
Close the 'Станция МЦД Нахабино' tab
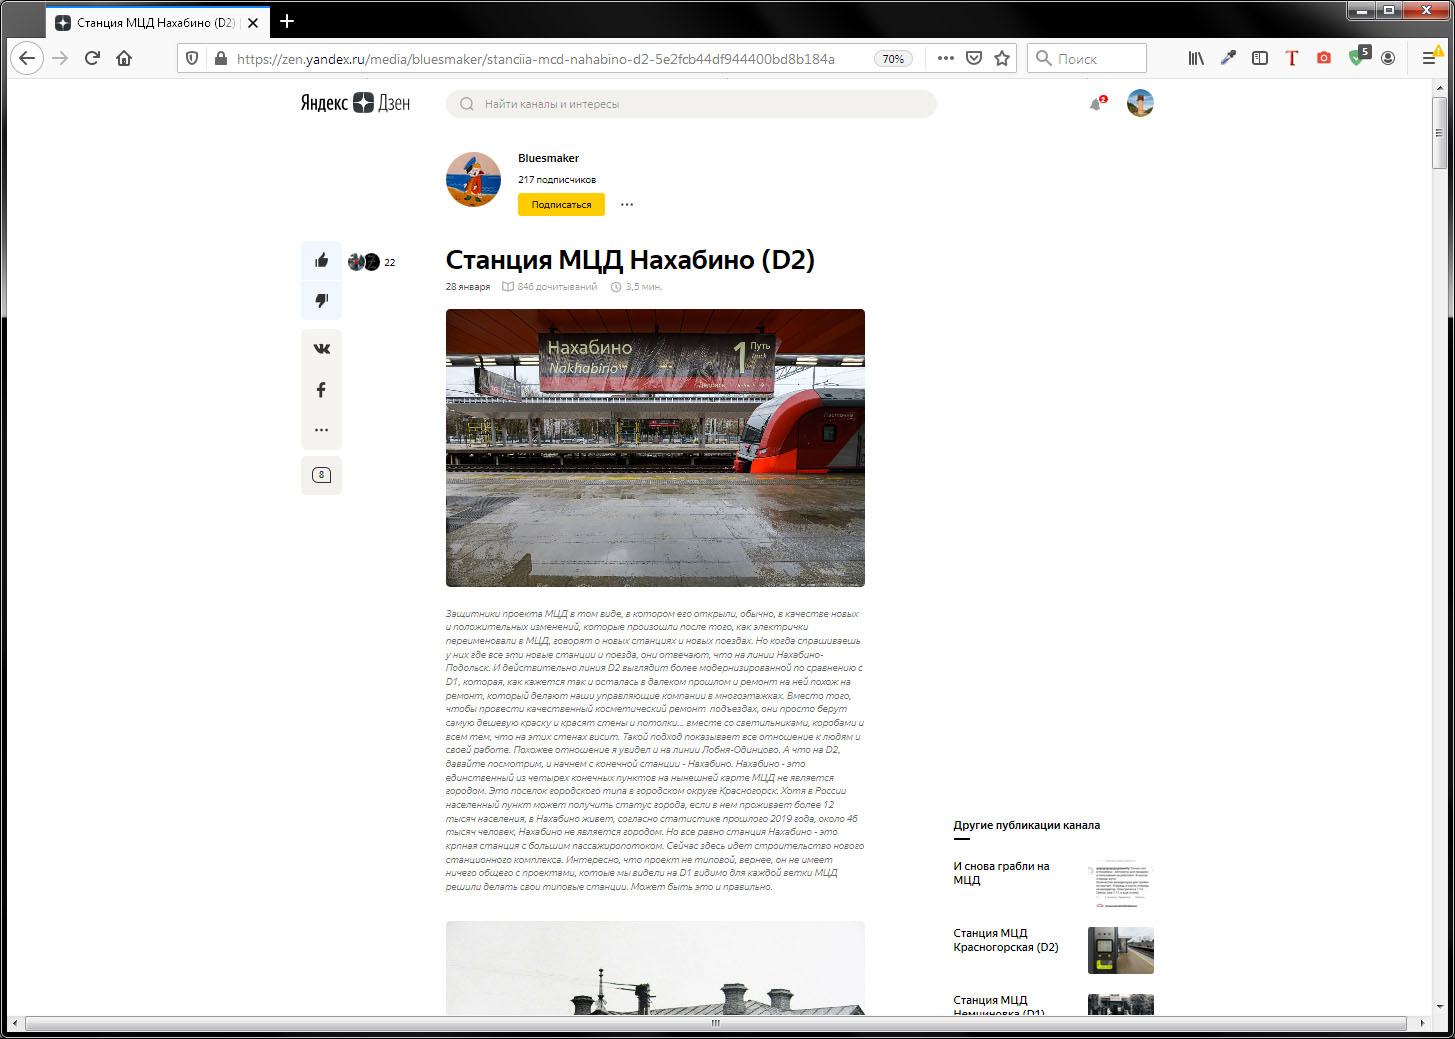click(x=253, y=22)
